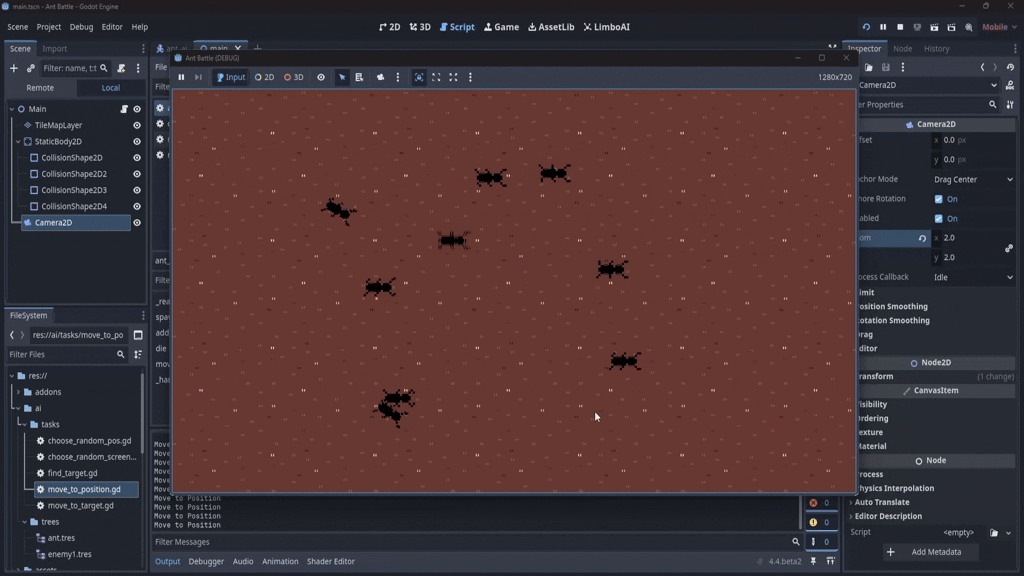
Task: Switch to the Script workspace
Action: [457, 27]
